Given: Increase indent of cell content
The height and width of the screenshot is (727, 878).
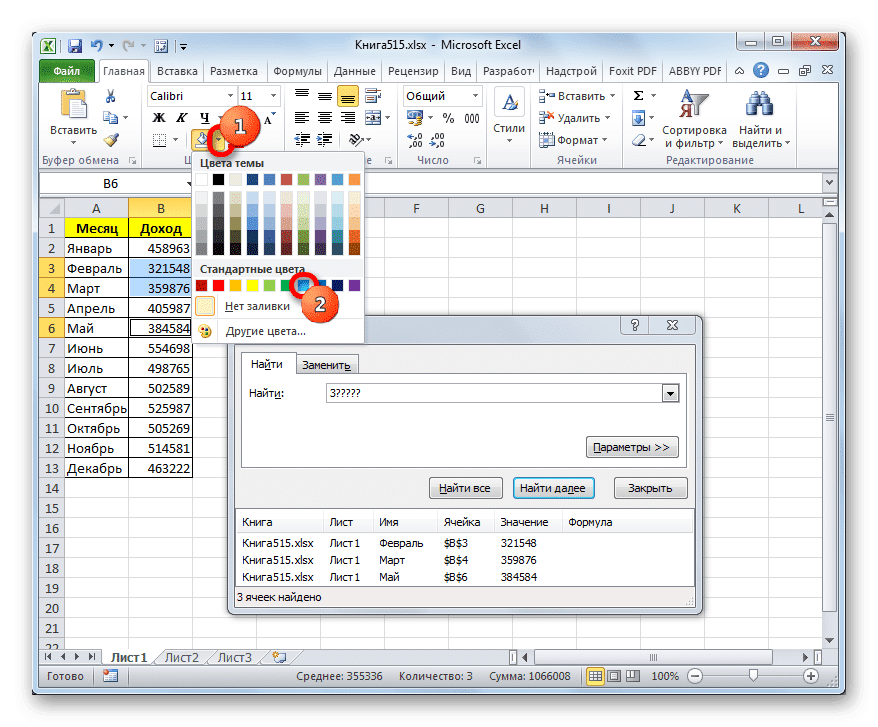Looking at the screenshot, I should pyautogui.click(x=325, y=139).
